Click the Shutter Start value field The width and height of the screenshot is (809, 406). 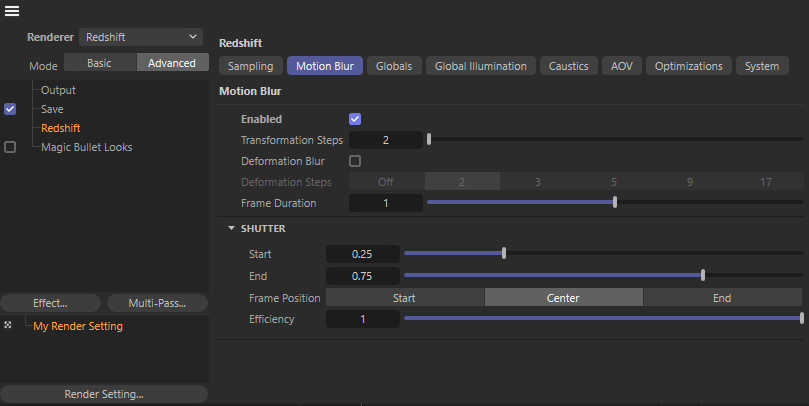click(363, 254)
